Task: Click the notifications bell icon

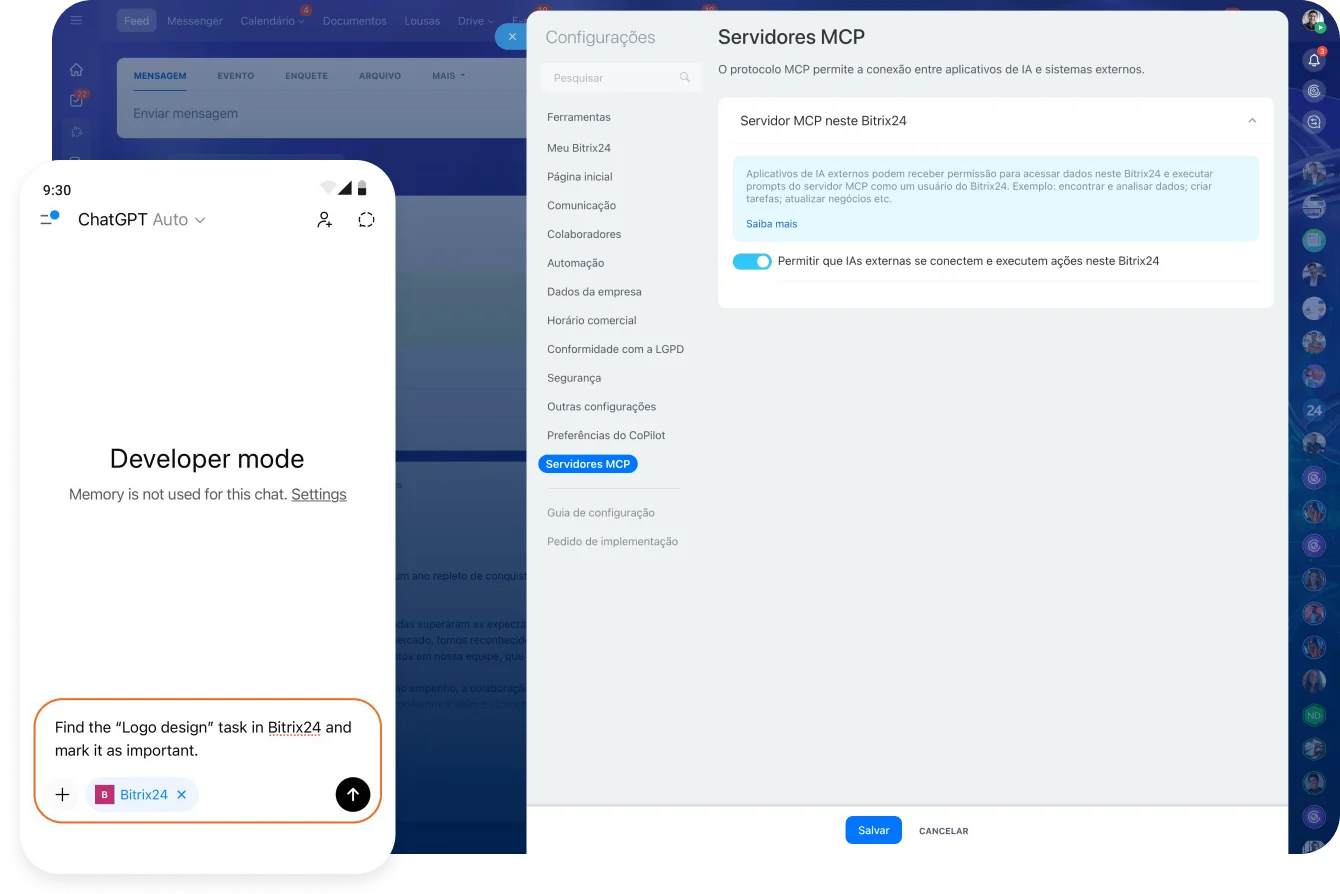Action: tap(1314, 60)
